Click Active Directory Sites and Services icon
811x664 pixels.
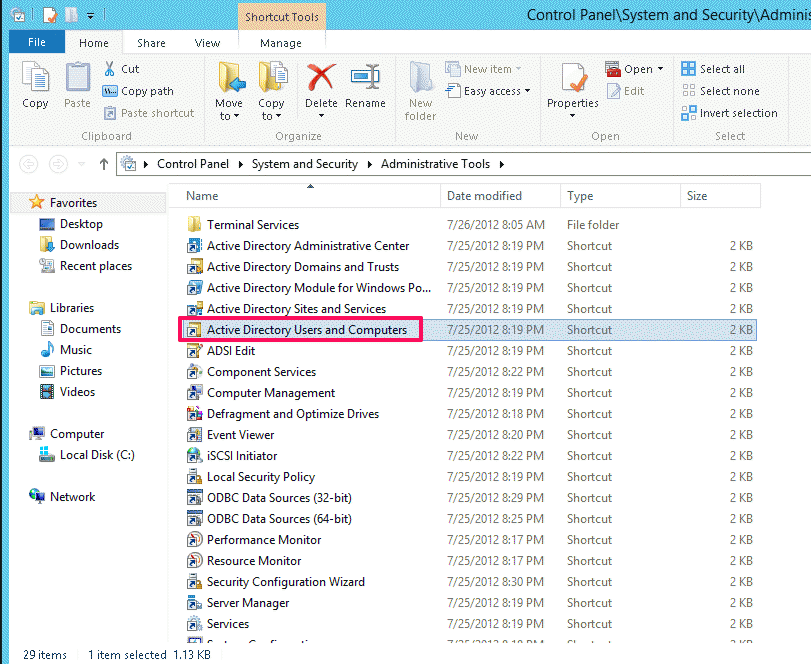(x=194, y=309)
